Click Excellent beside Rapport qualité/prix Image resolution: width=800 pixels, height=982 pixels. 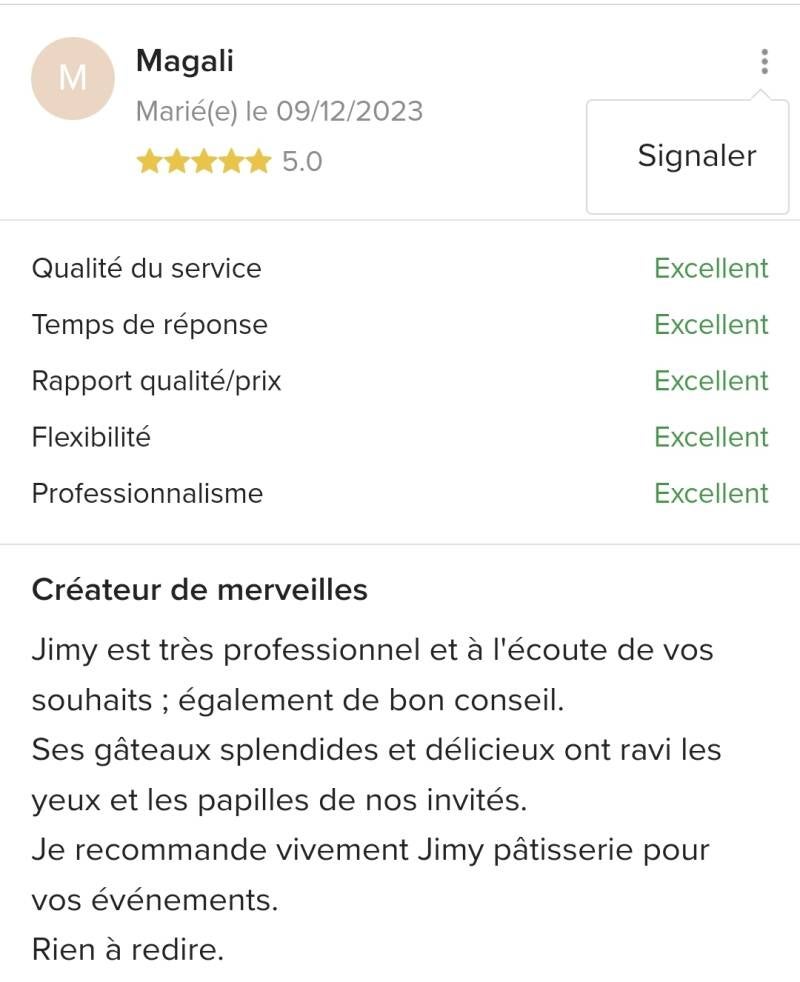[711, 381]
